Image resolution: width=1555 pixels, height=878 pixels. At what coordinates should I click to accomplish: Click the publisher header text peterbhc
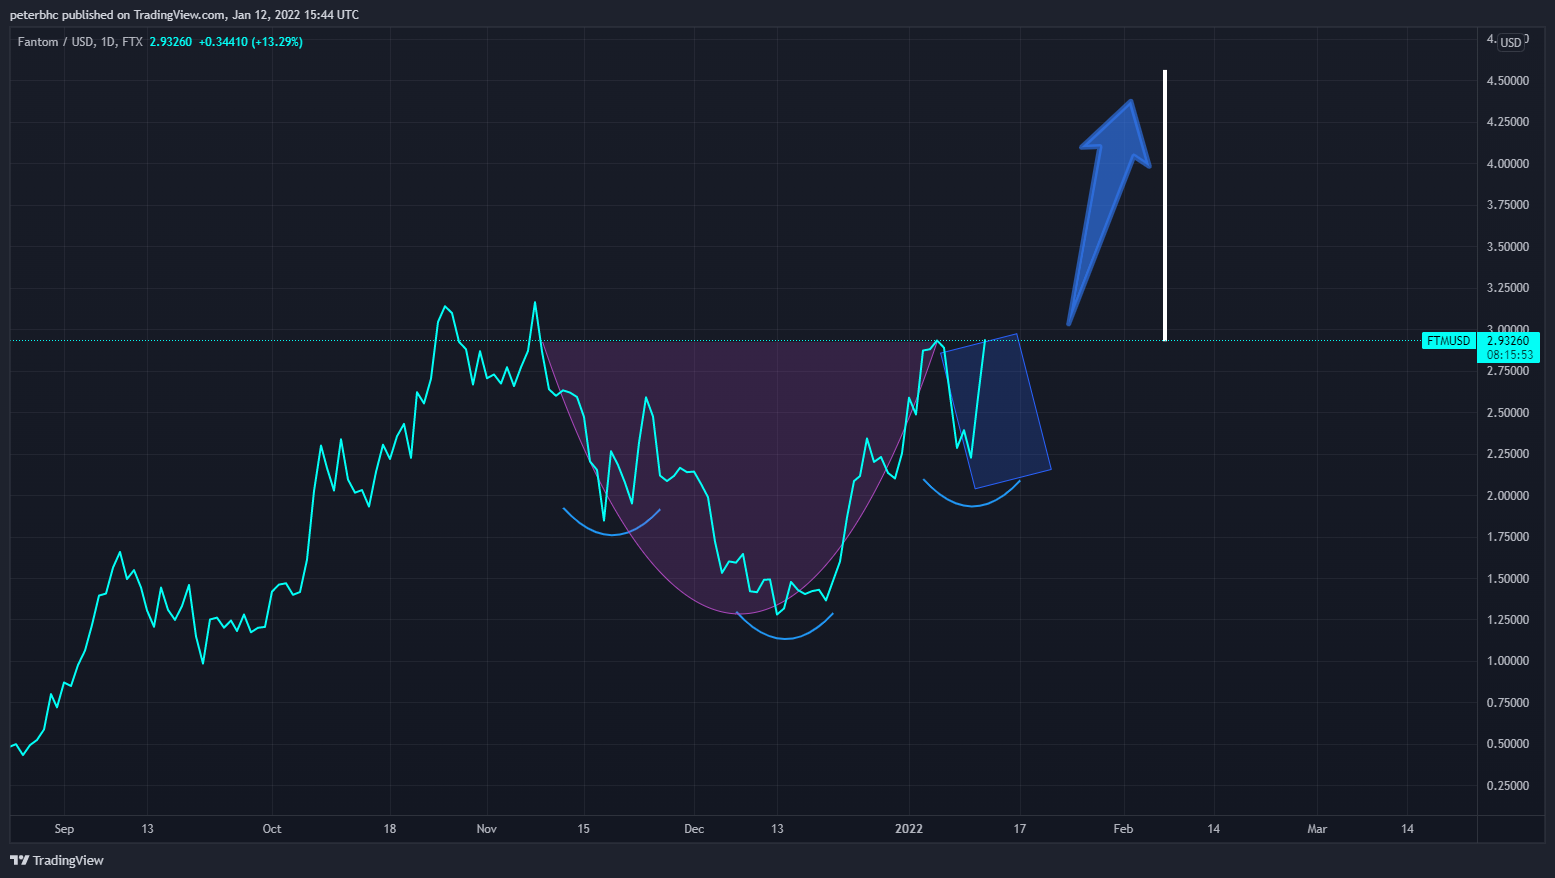[x=34, y=15]
